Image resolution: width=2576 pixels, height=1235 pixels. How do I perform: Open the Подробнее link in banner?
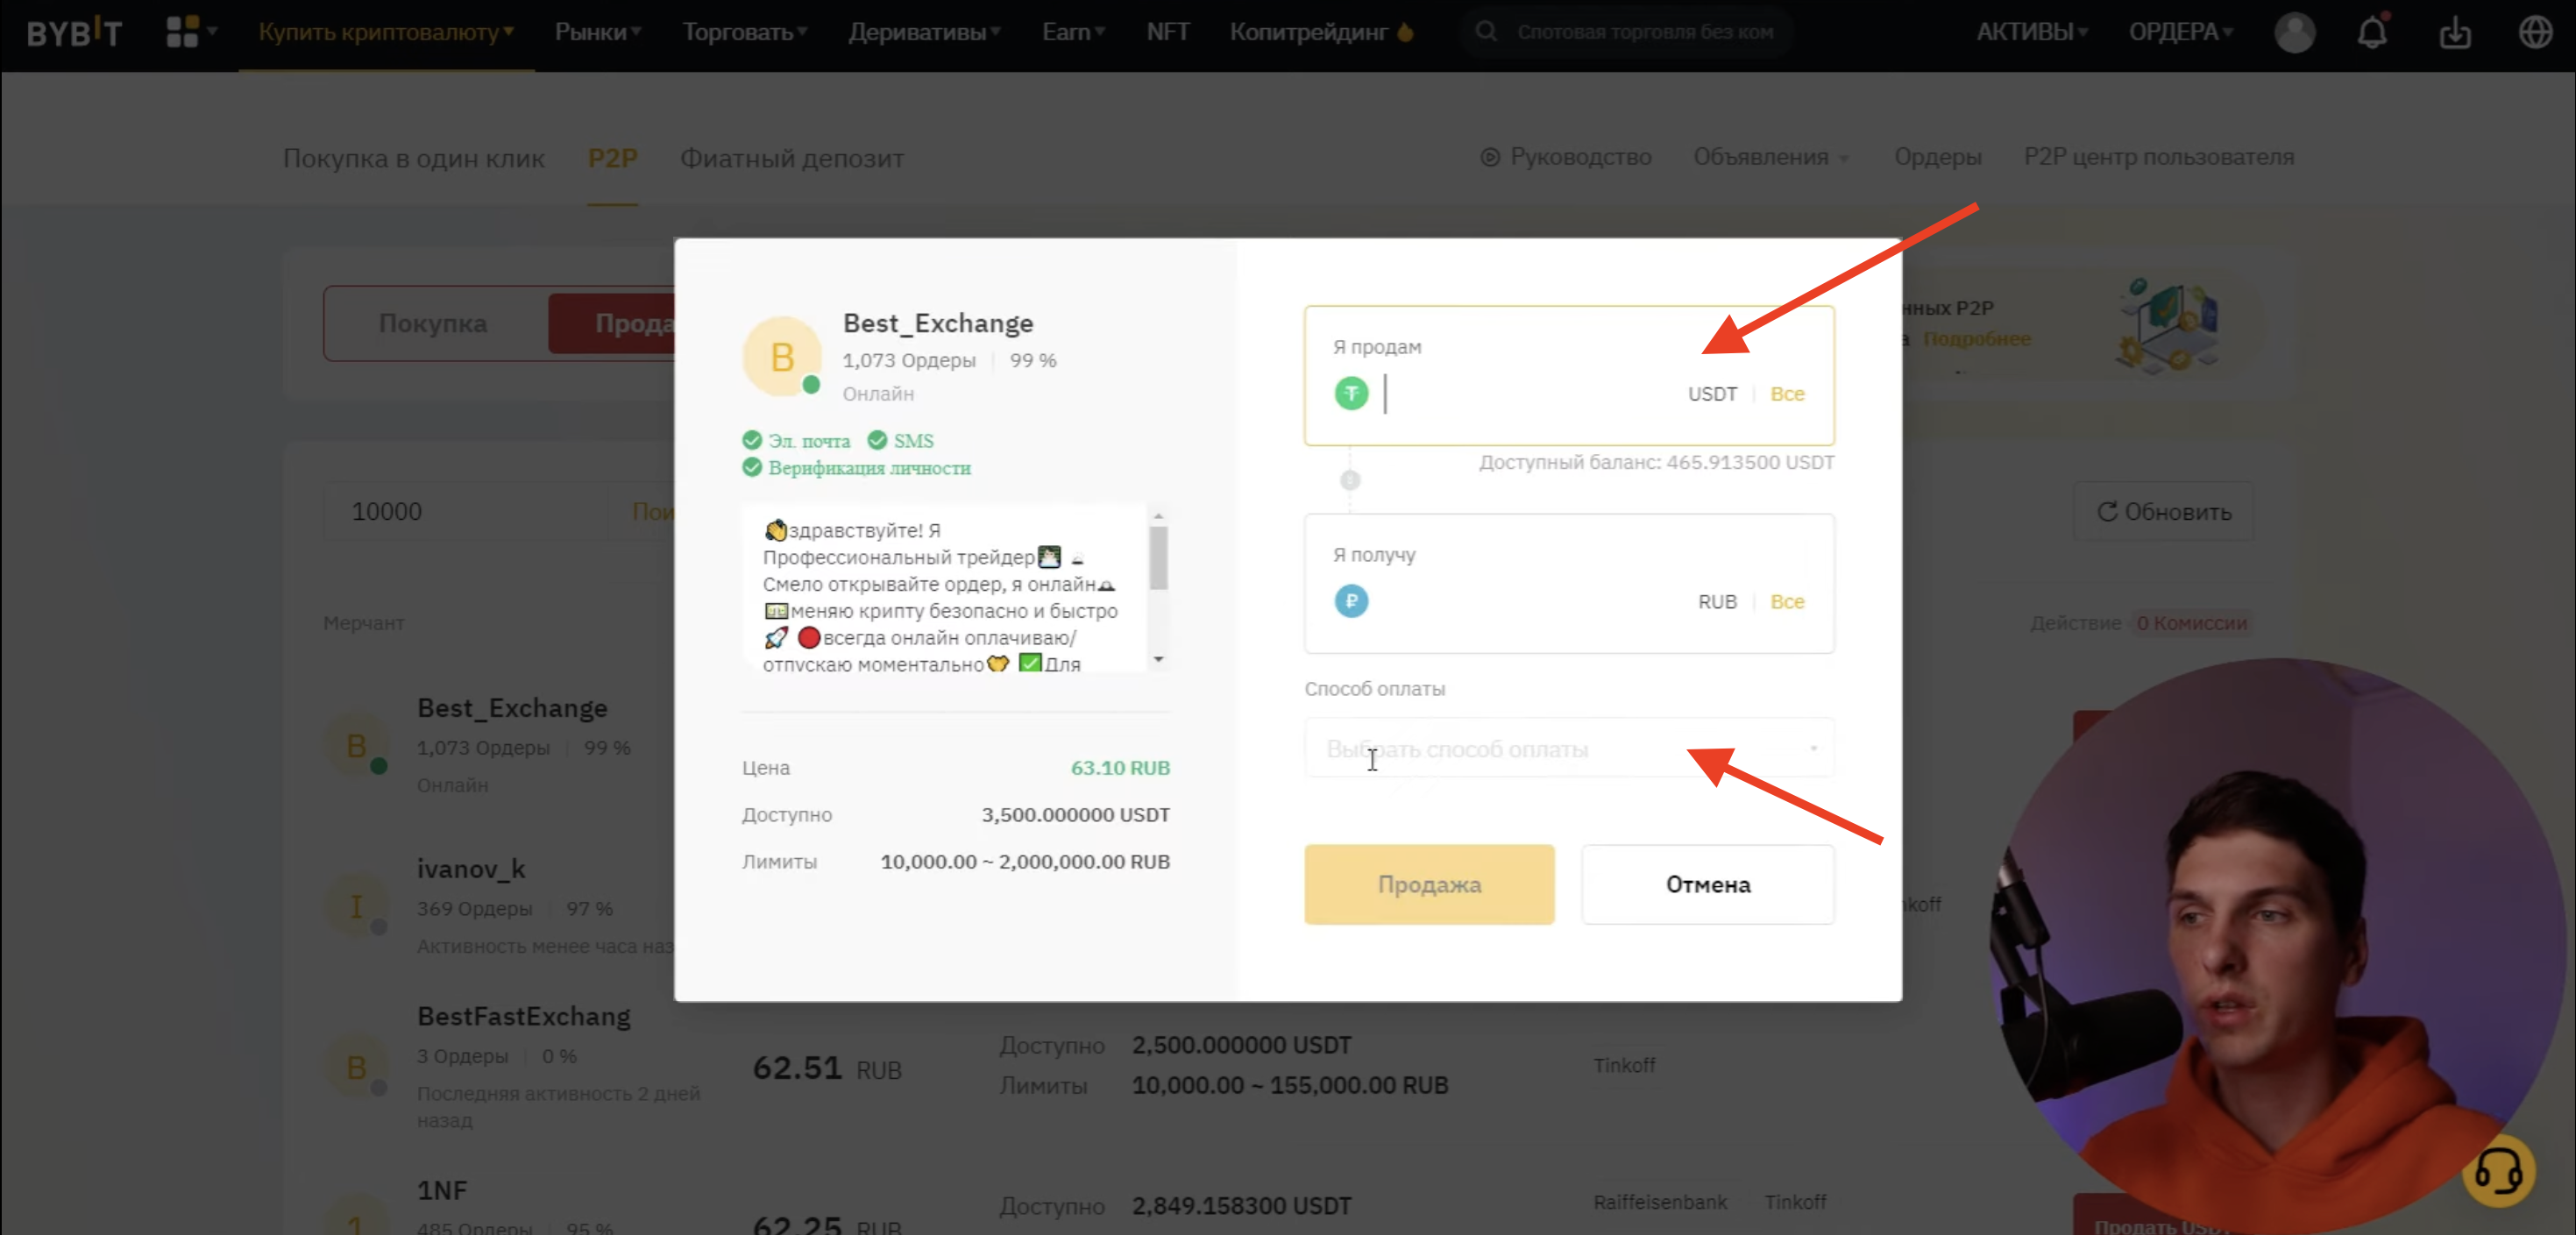[1976, 339]
